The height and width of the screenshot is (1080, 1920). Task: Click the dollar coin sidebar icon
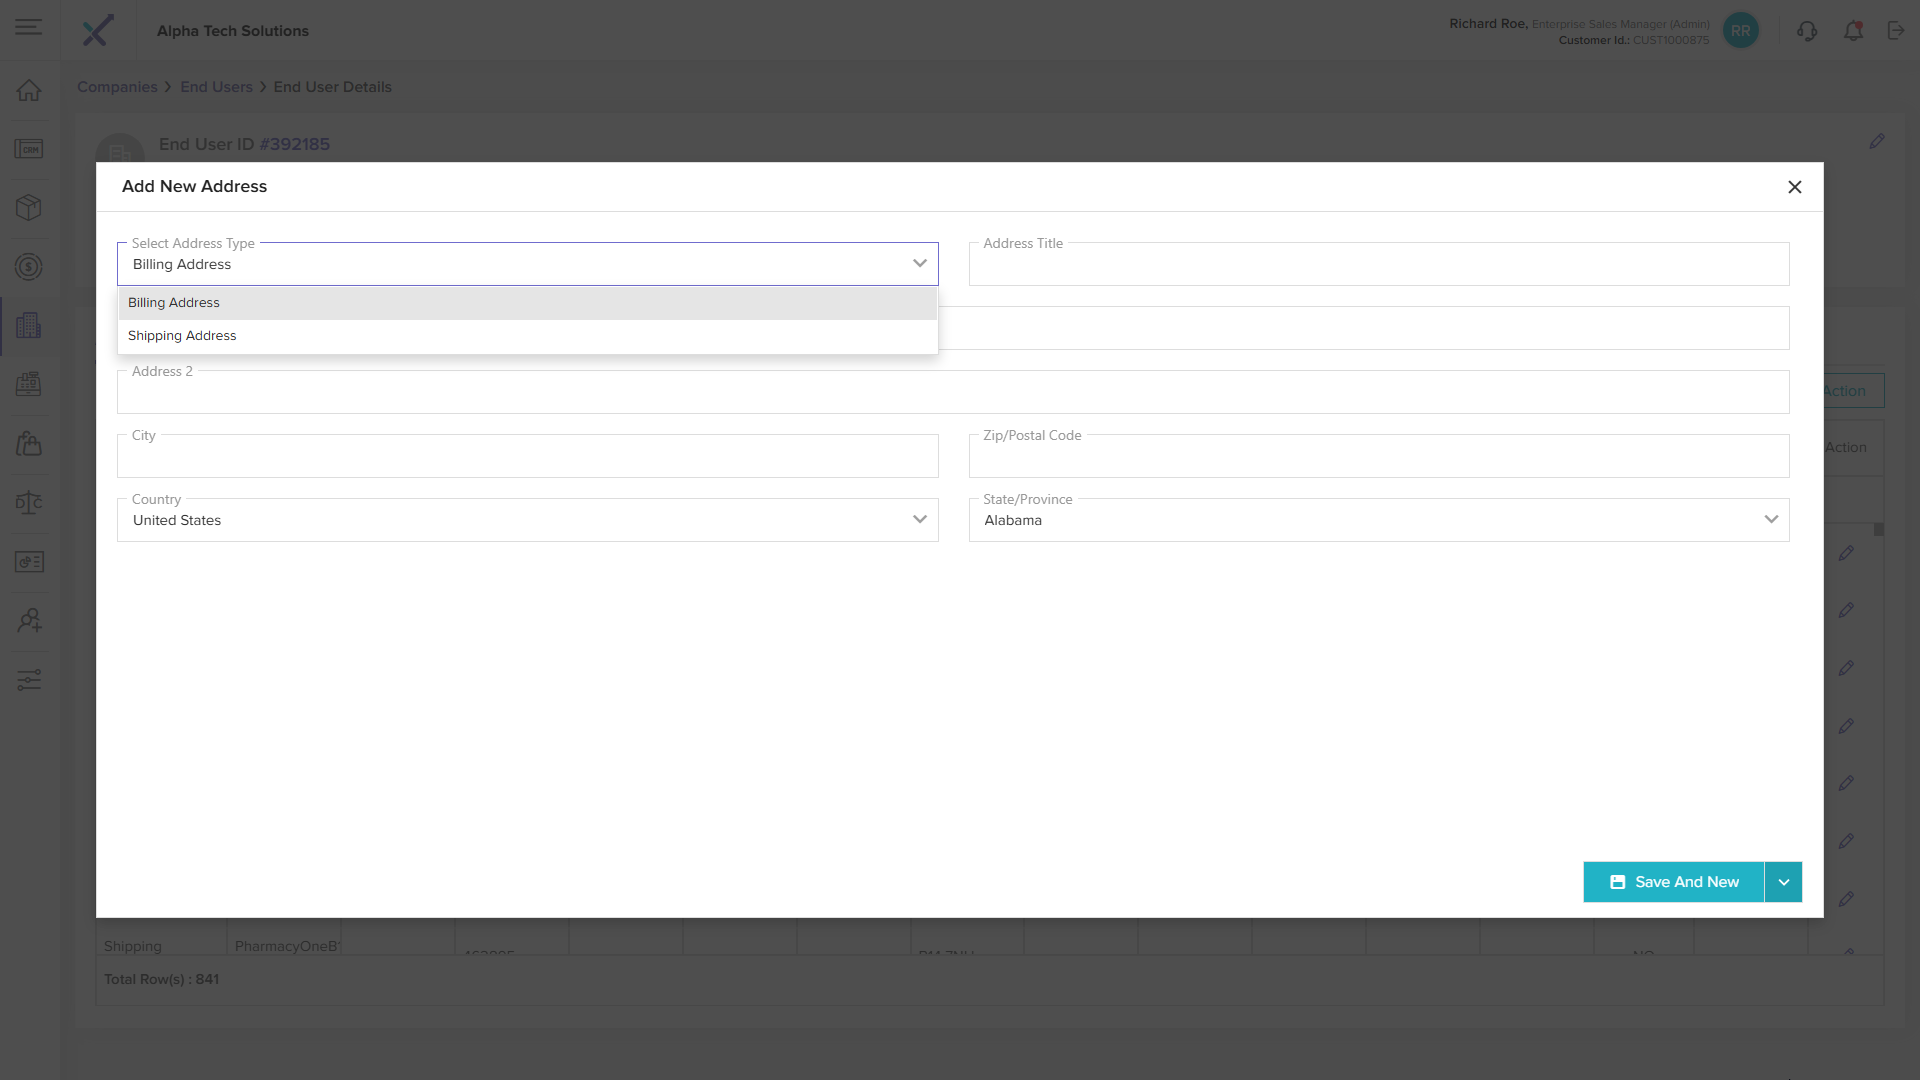[29, 267]
